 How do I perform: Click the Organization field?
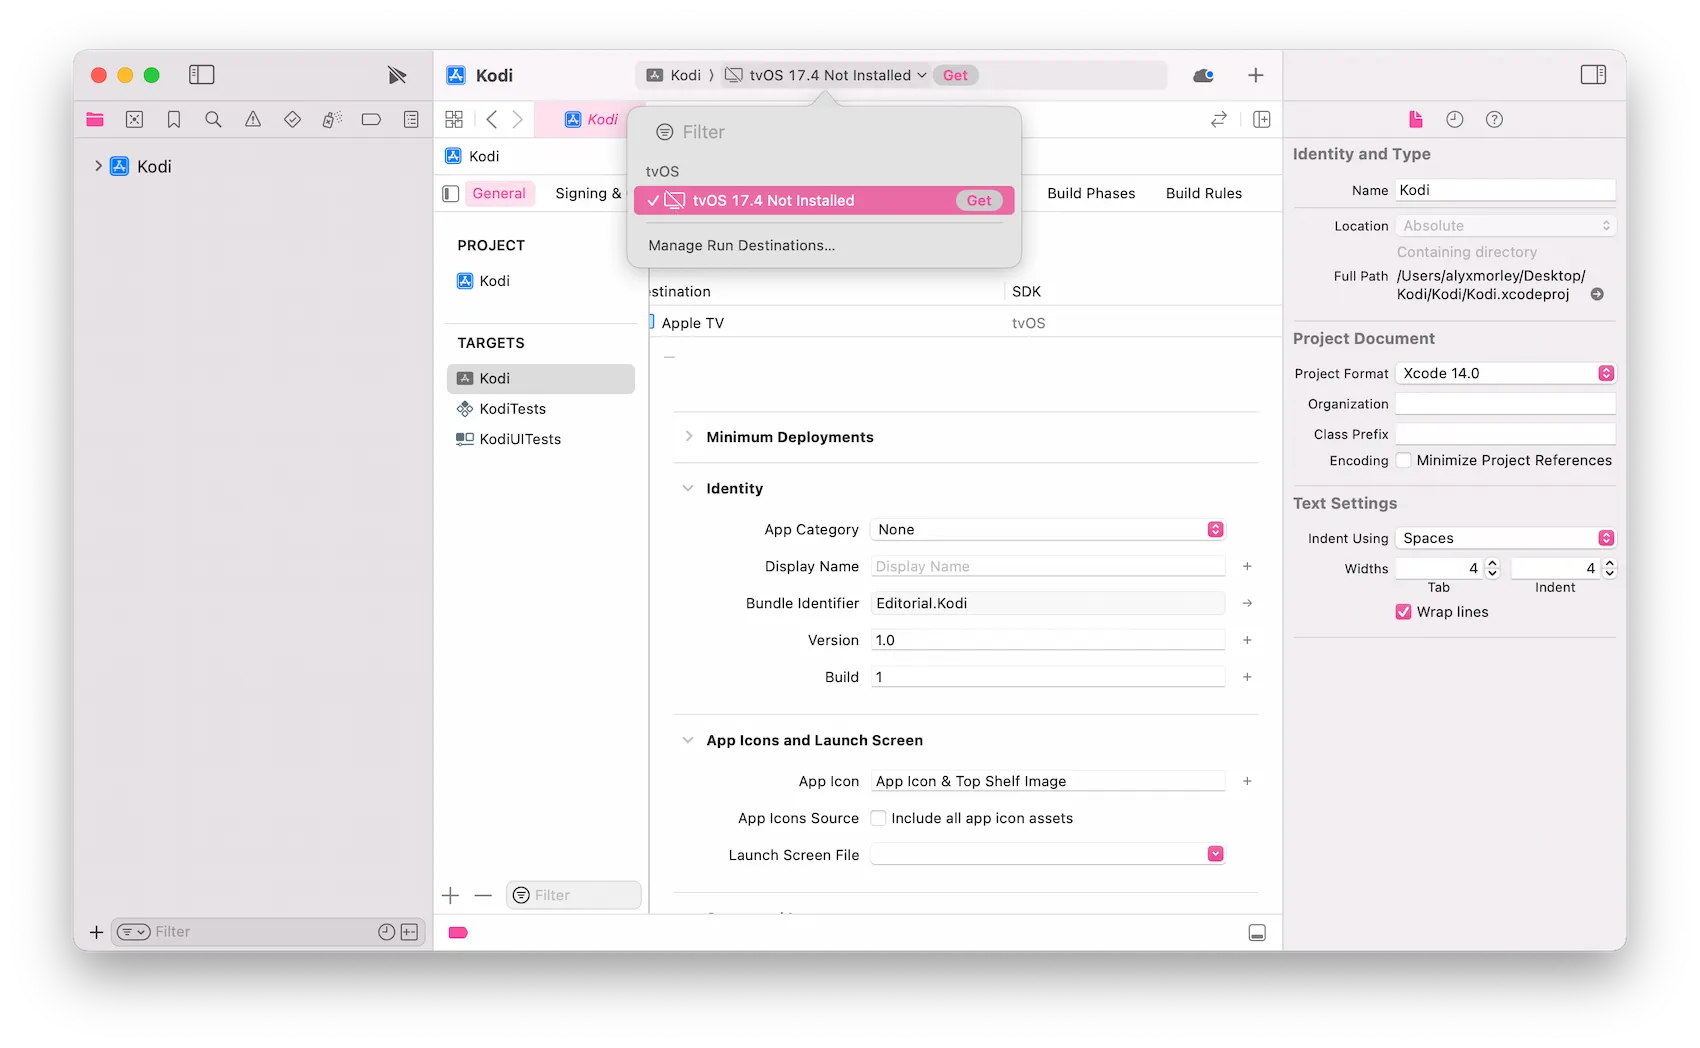coord(1505,404)
